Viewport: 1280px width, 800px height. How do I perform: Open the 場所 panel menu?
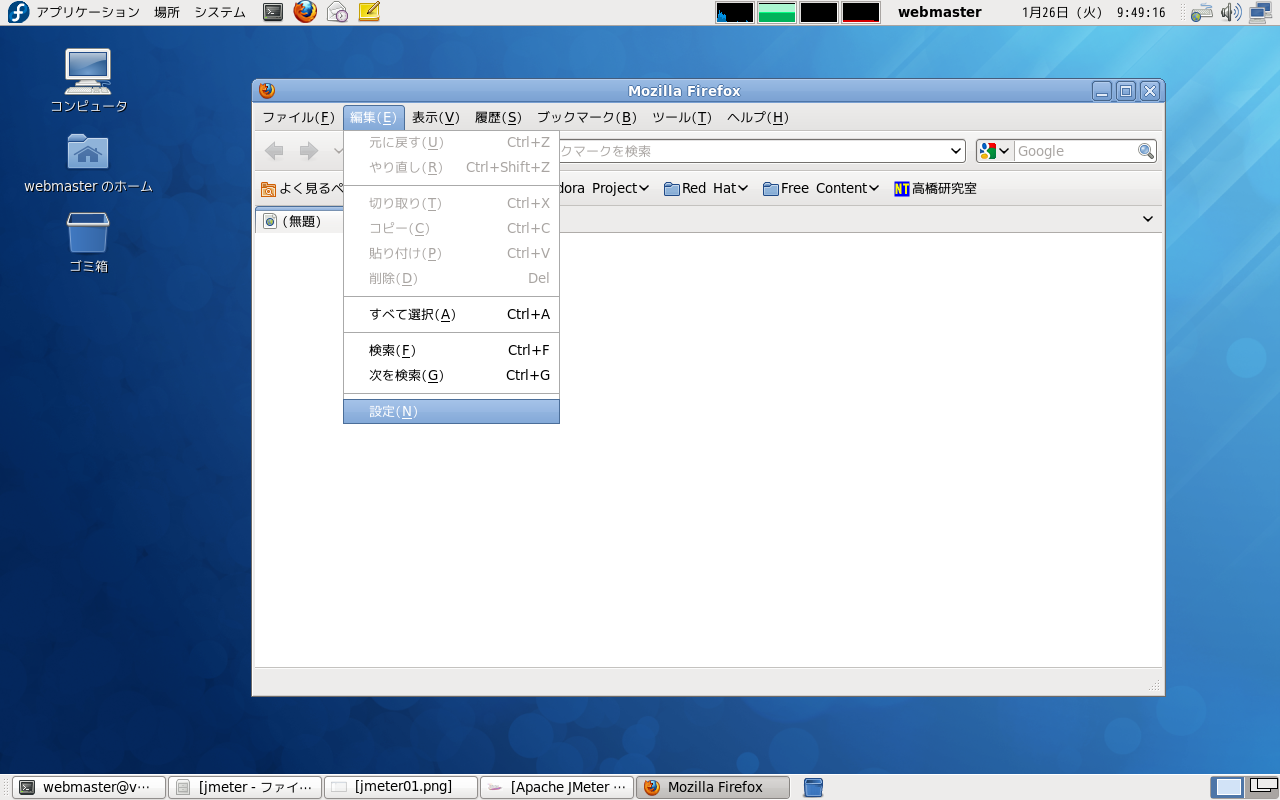point(167,12)
